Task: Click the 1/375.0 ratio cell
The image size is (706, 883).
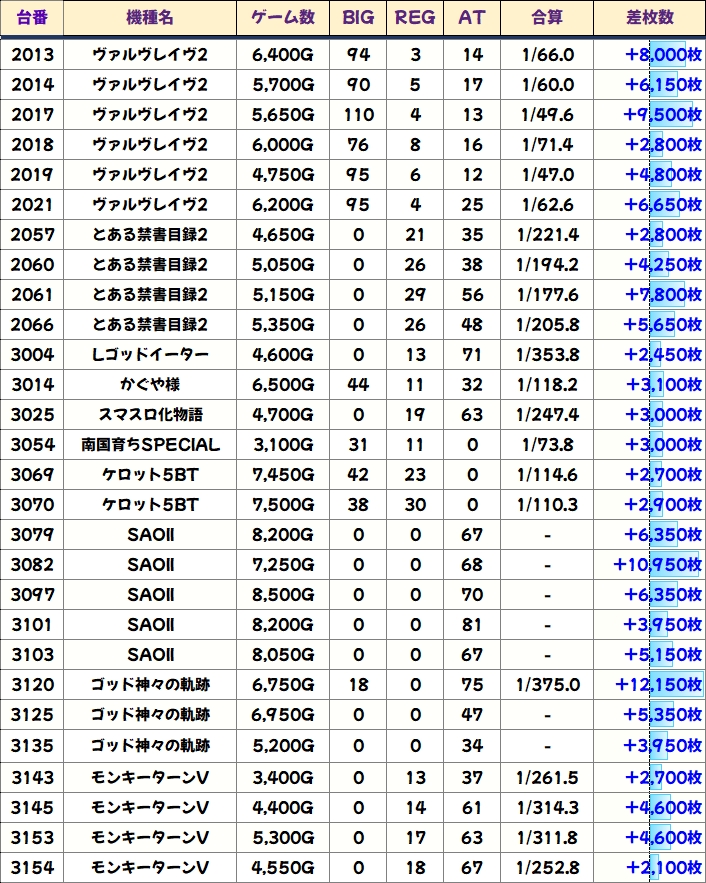Action: coord(547,685)
